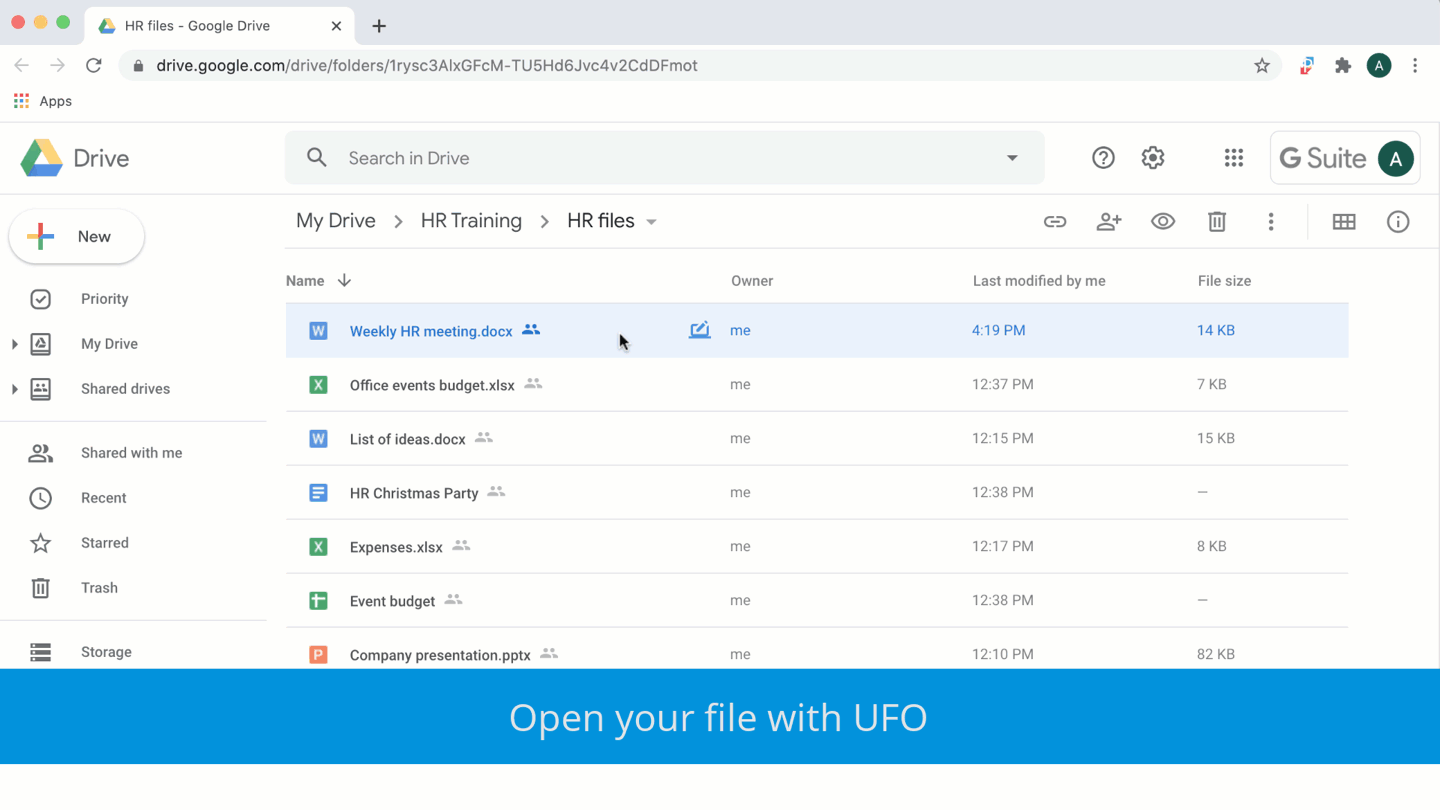Preview the file with the eye icon
Viewport: 1440px width, 810px height.
1163,222
